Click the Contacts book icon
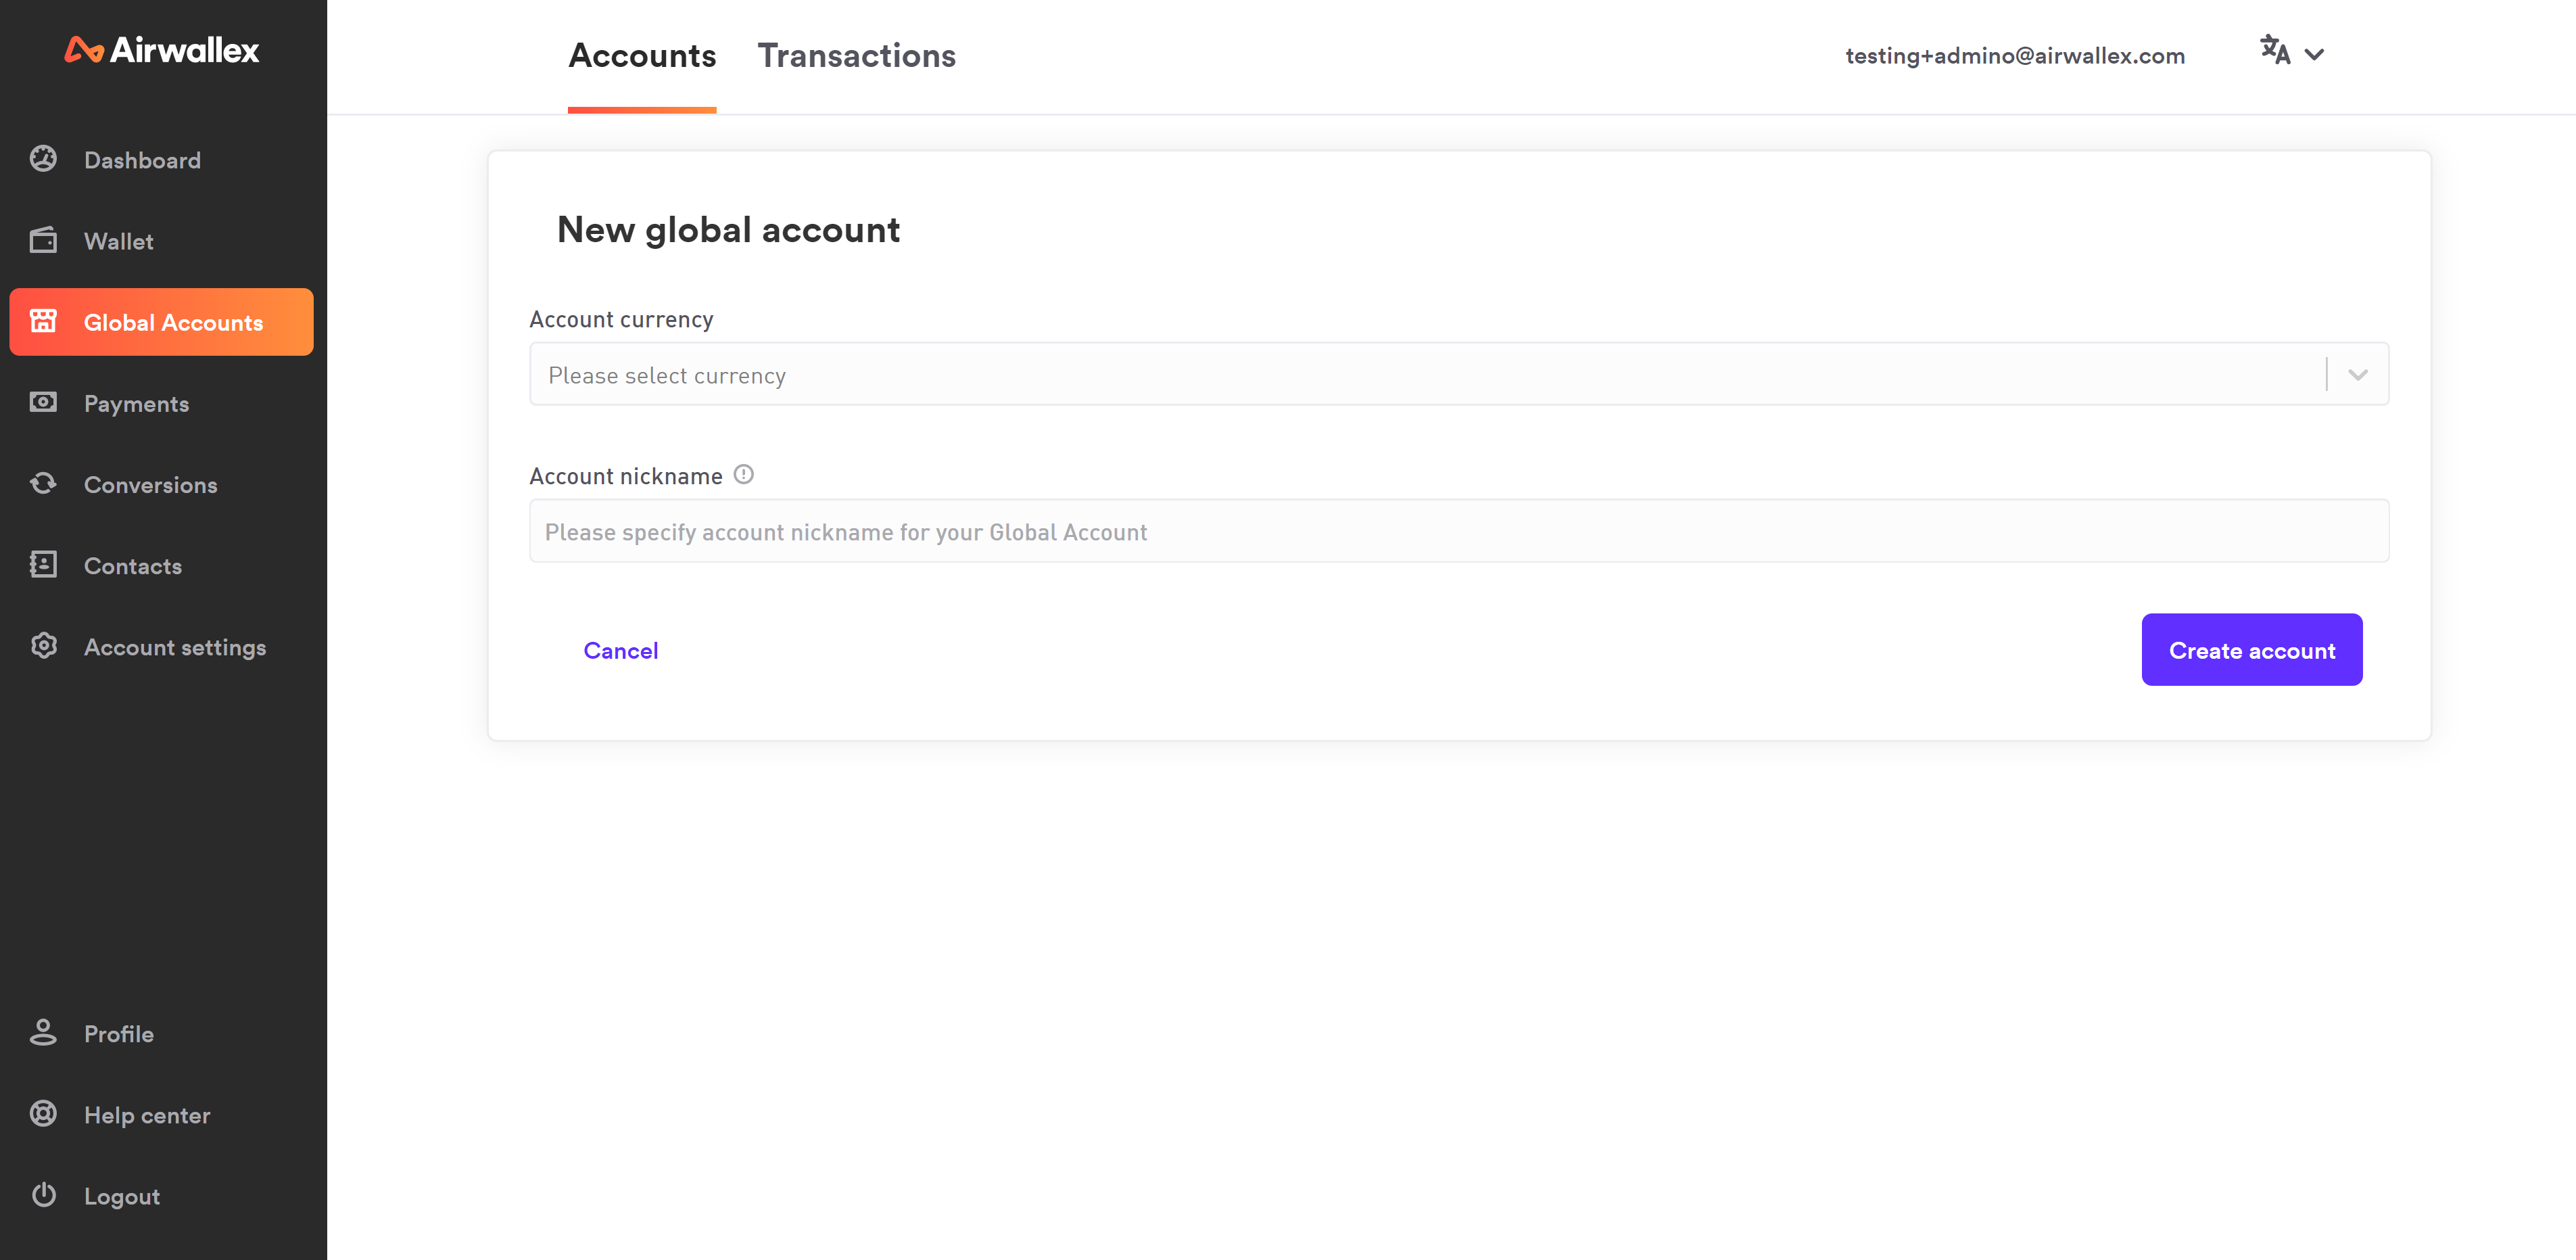The height and width of the screenshot is (1260, 2576). 43,565
